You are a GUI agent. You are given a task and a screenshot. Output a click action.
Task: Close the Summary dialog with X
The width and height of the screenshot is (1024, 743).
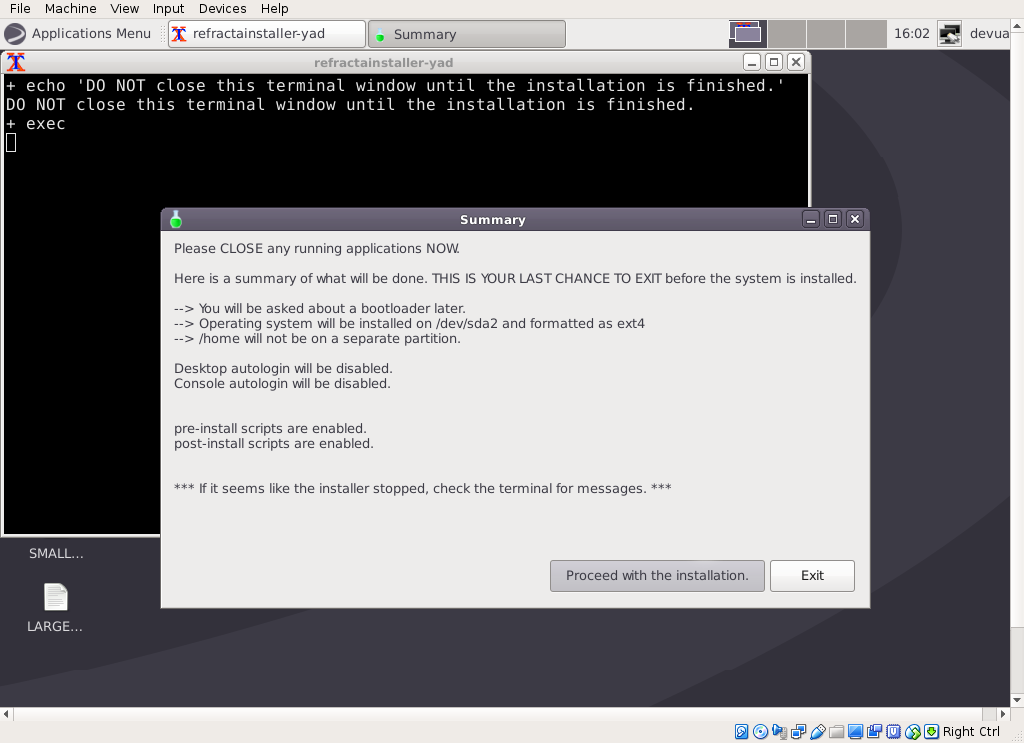(854, 219)
